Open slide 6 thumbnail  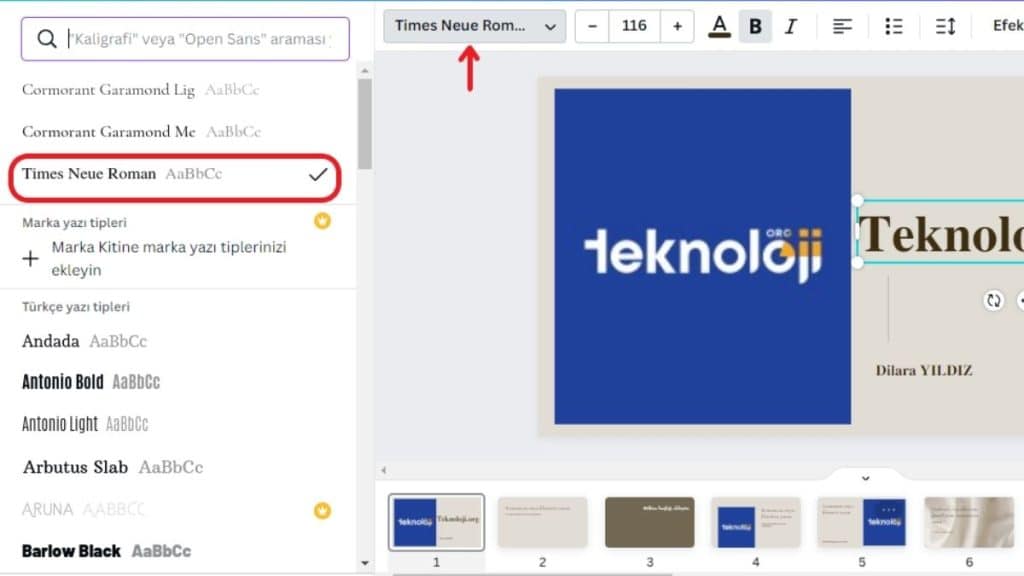click(969, 522)
